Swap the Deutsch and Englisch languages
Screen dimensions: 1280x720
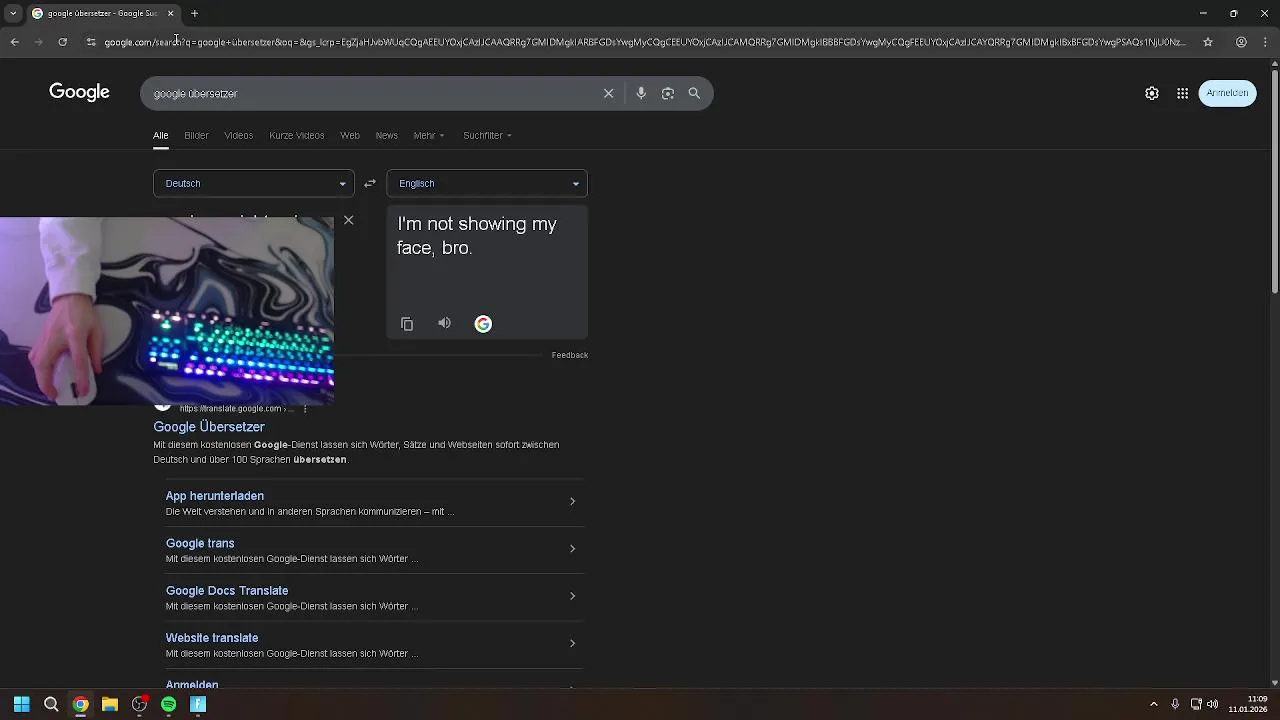tap(370, 183)
